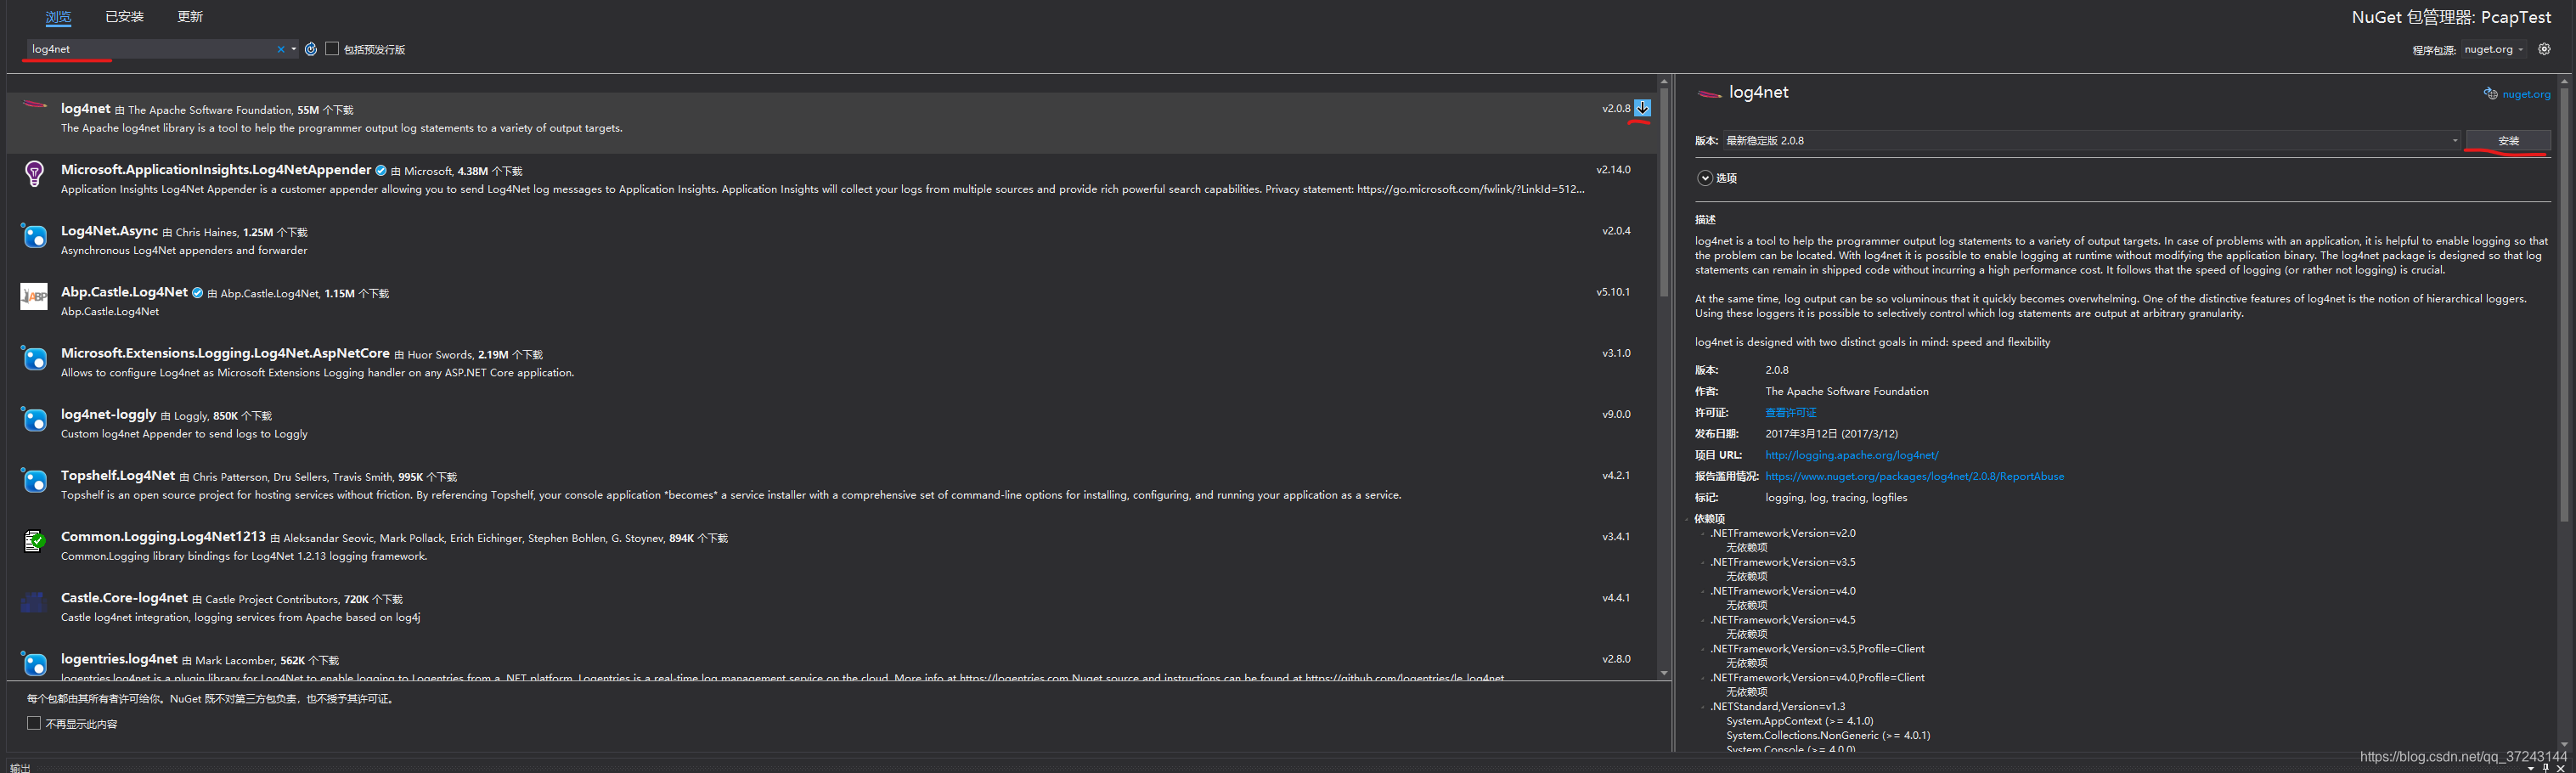Click the 输出 (Output) panel label
2576x773 pixels.
click(x=20, y=767)
